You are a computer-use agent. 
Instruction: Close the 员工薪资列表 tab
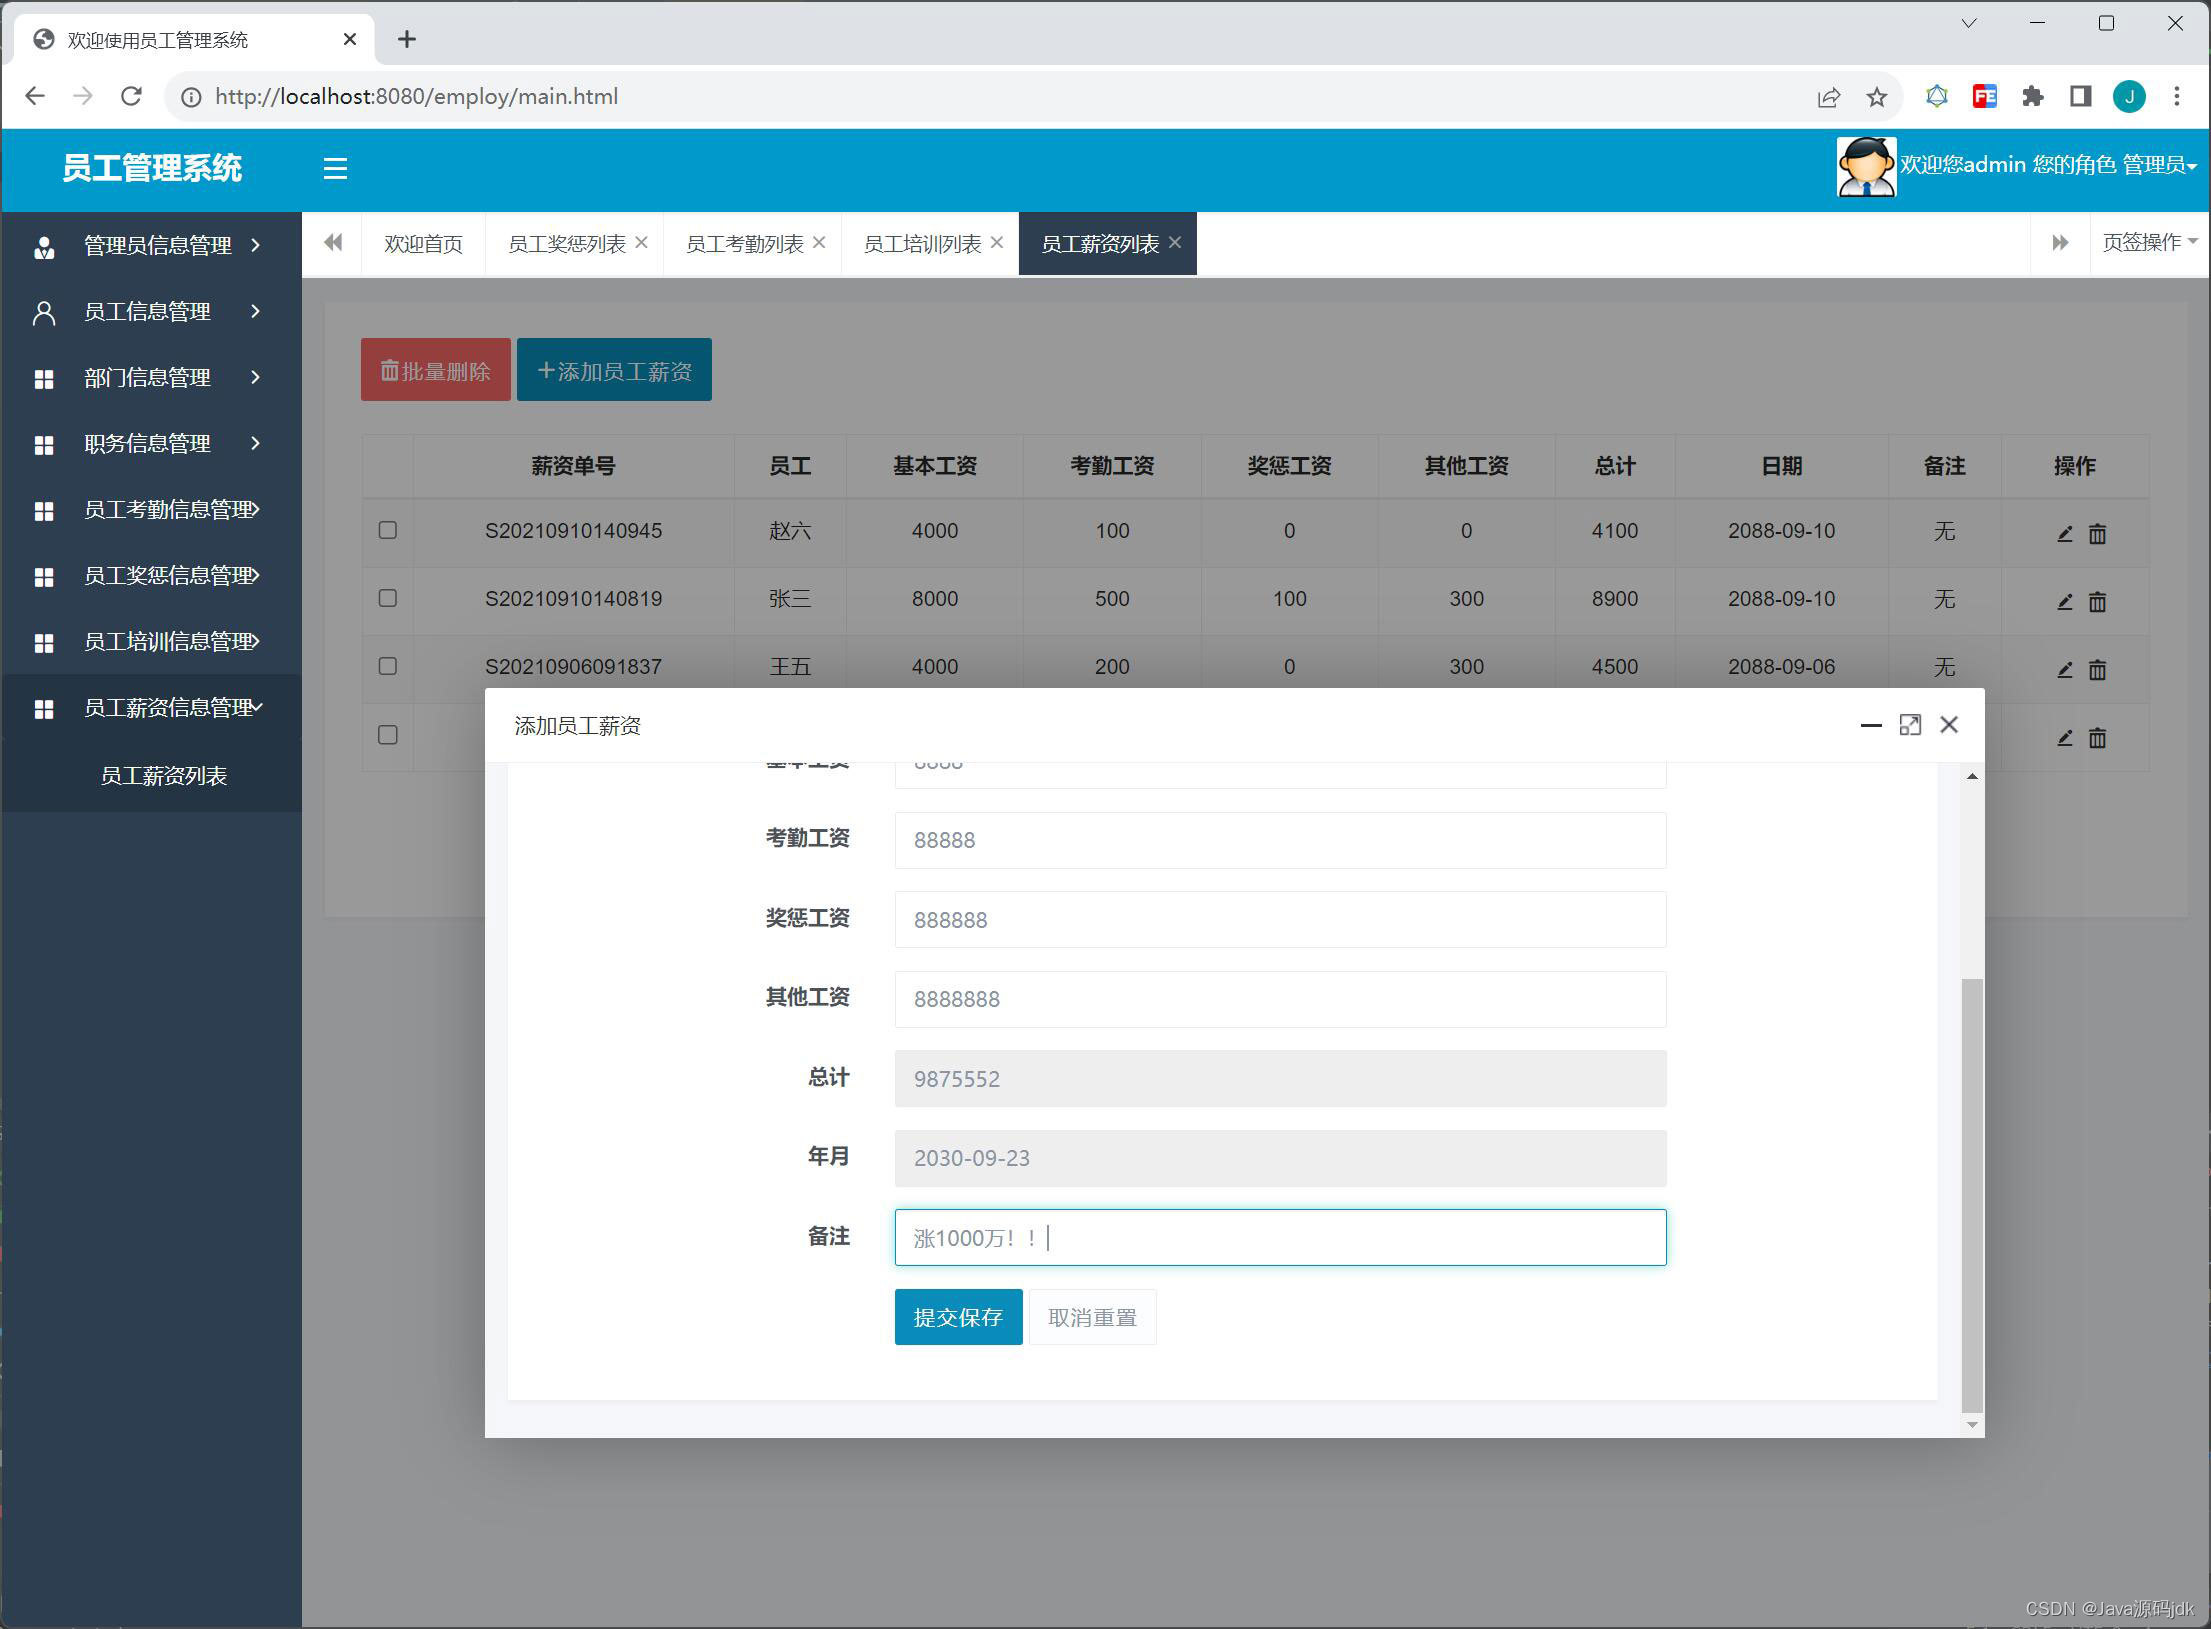click(1175, 242)
